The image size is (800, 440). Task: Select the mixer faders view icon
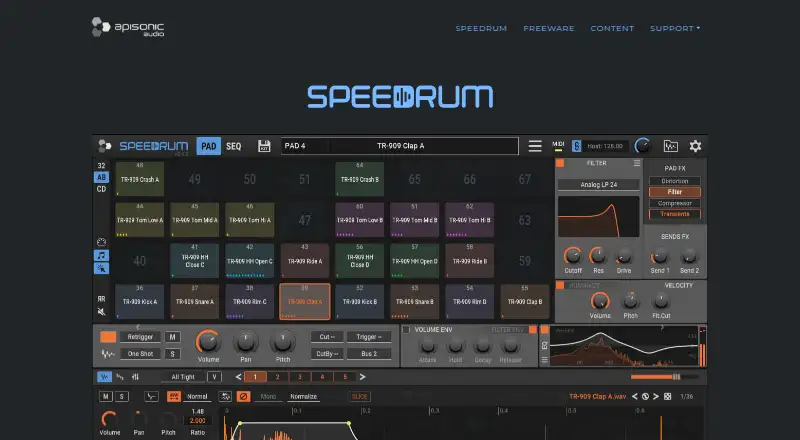135,377
